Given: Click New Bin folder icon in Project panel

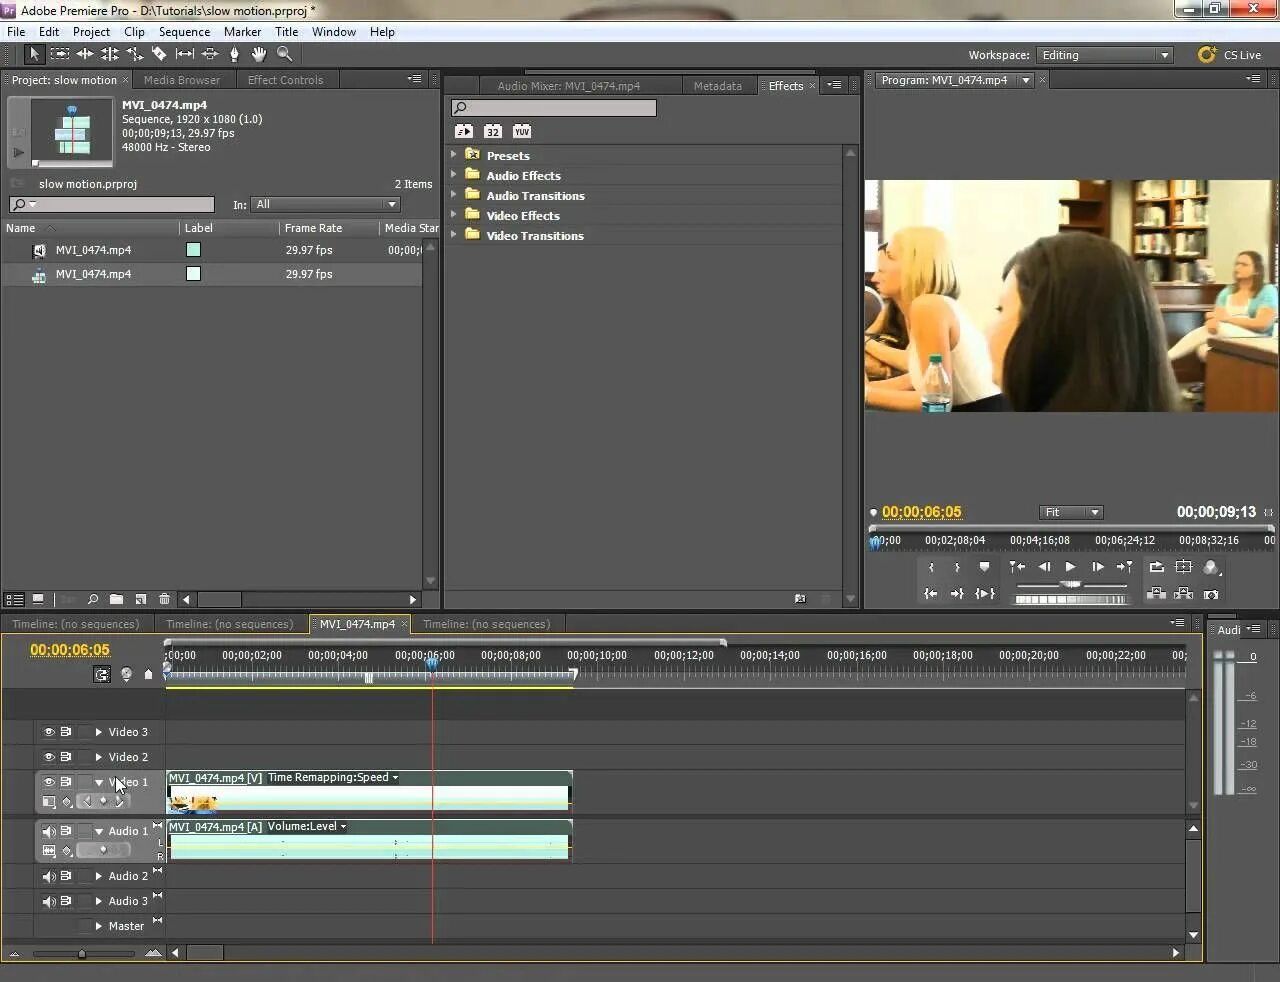Looking at the screenshot, I should click(116, 599).
